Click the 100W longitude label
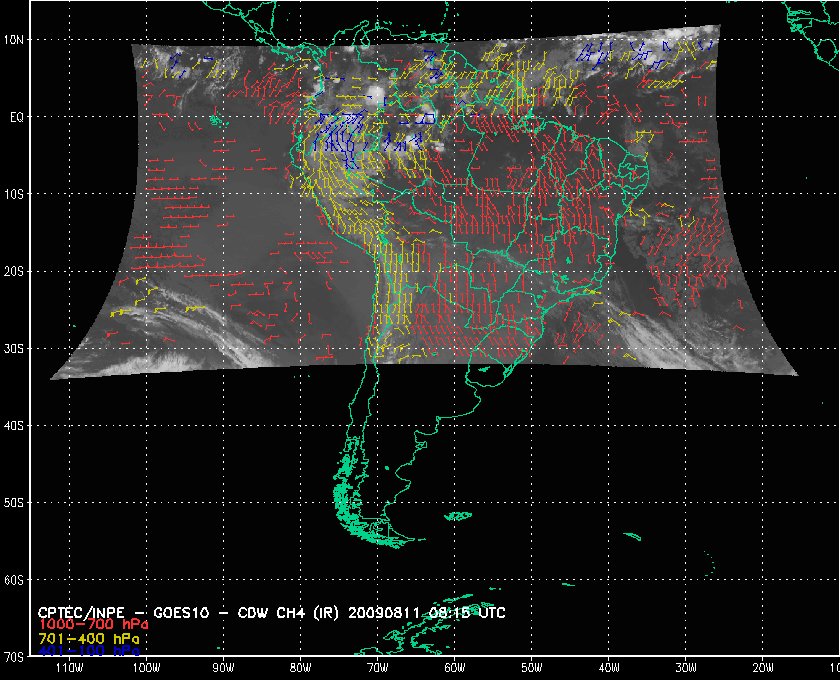The width and height of the screenshot is (840, 680). (x=146, y=668)
